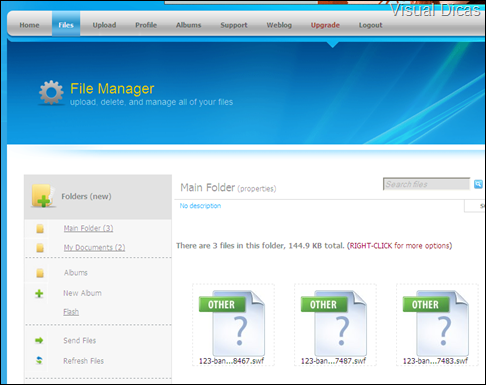Open the Weblog tab

[x=279, y=25]
